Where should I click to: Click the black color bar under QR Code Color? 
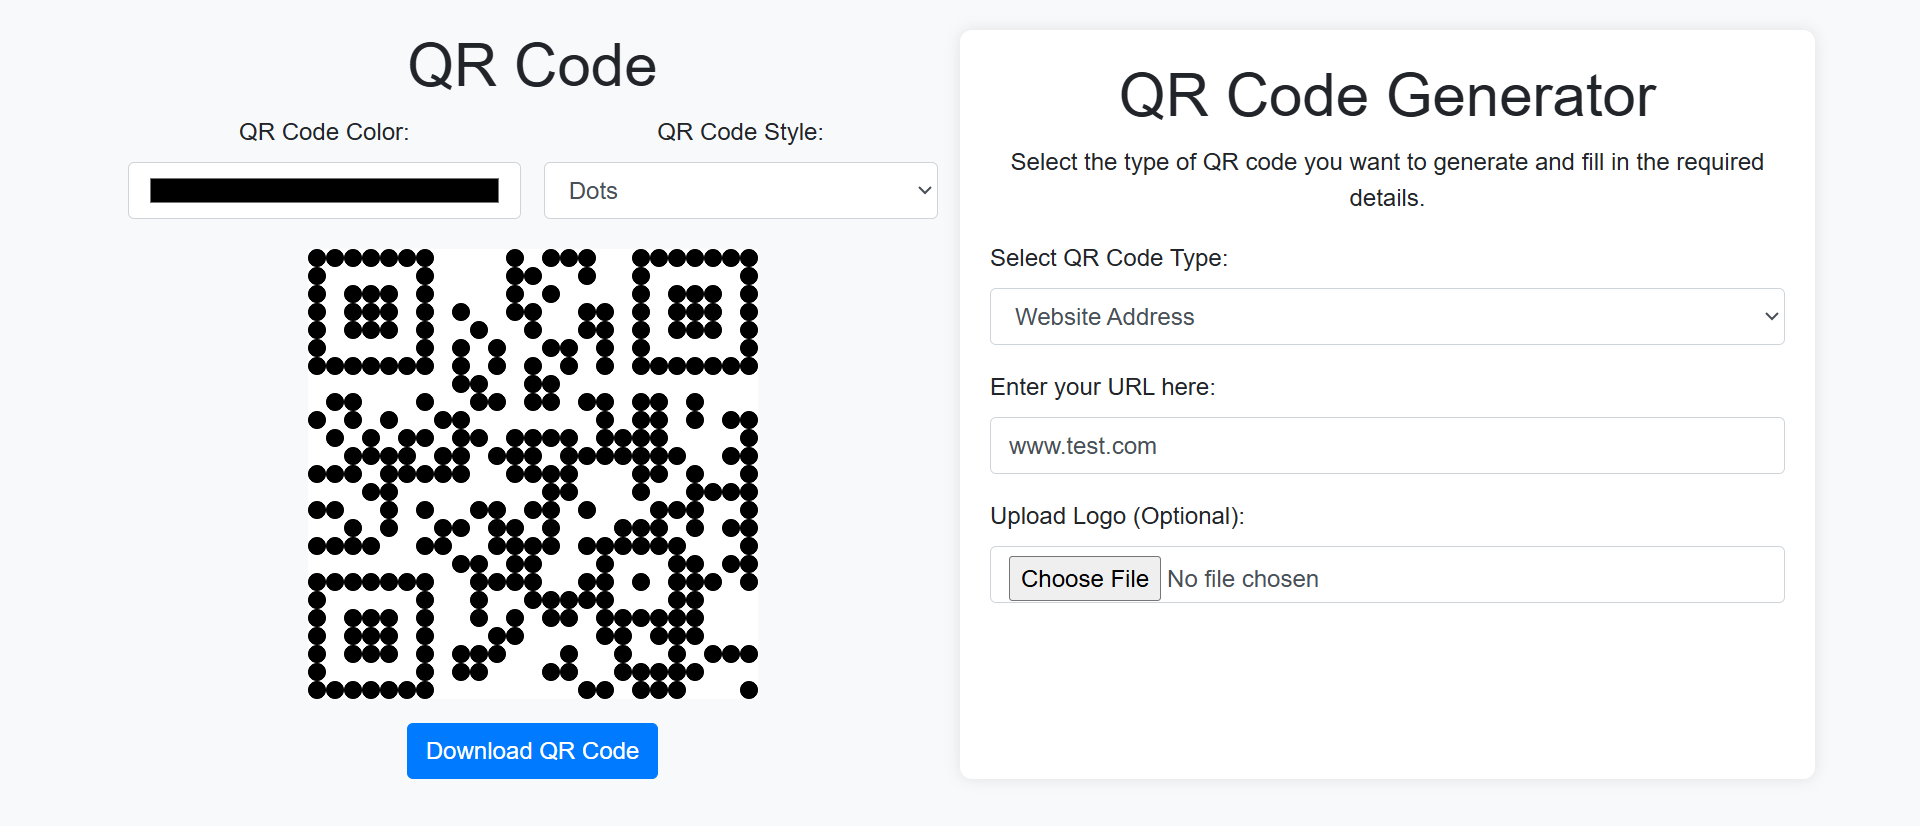pos(324,190)
